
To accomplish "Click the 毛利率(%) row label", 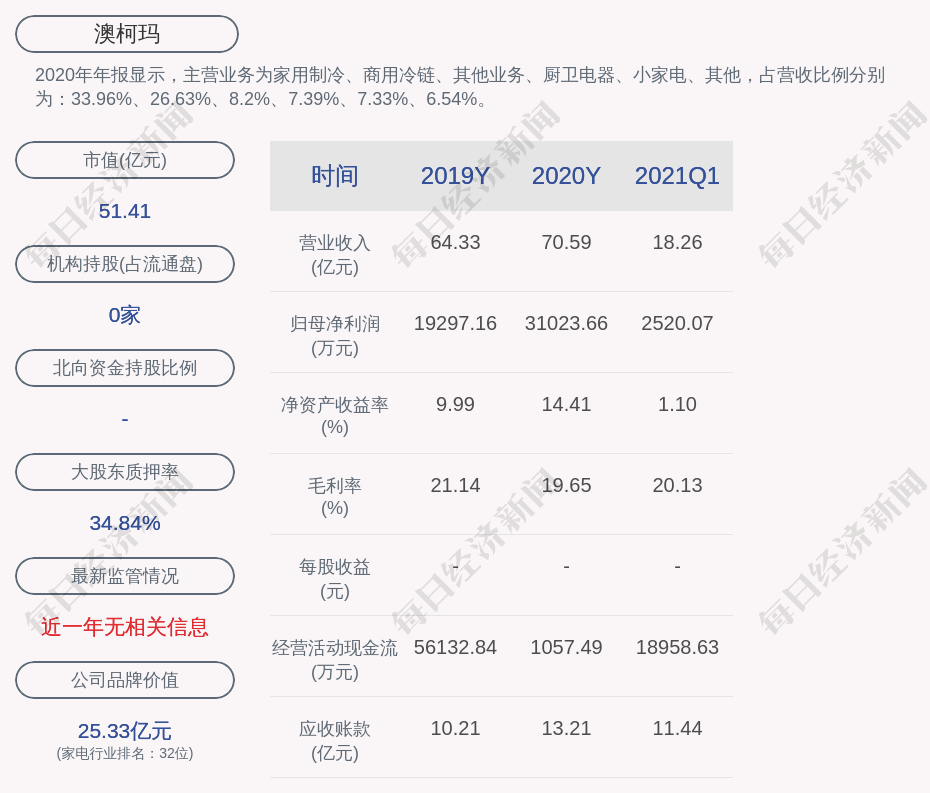I will [335, 497].
